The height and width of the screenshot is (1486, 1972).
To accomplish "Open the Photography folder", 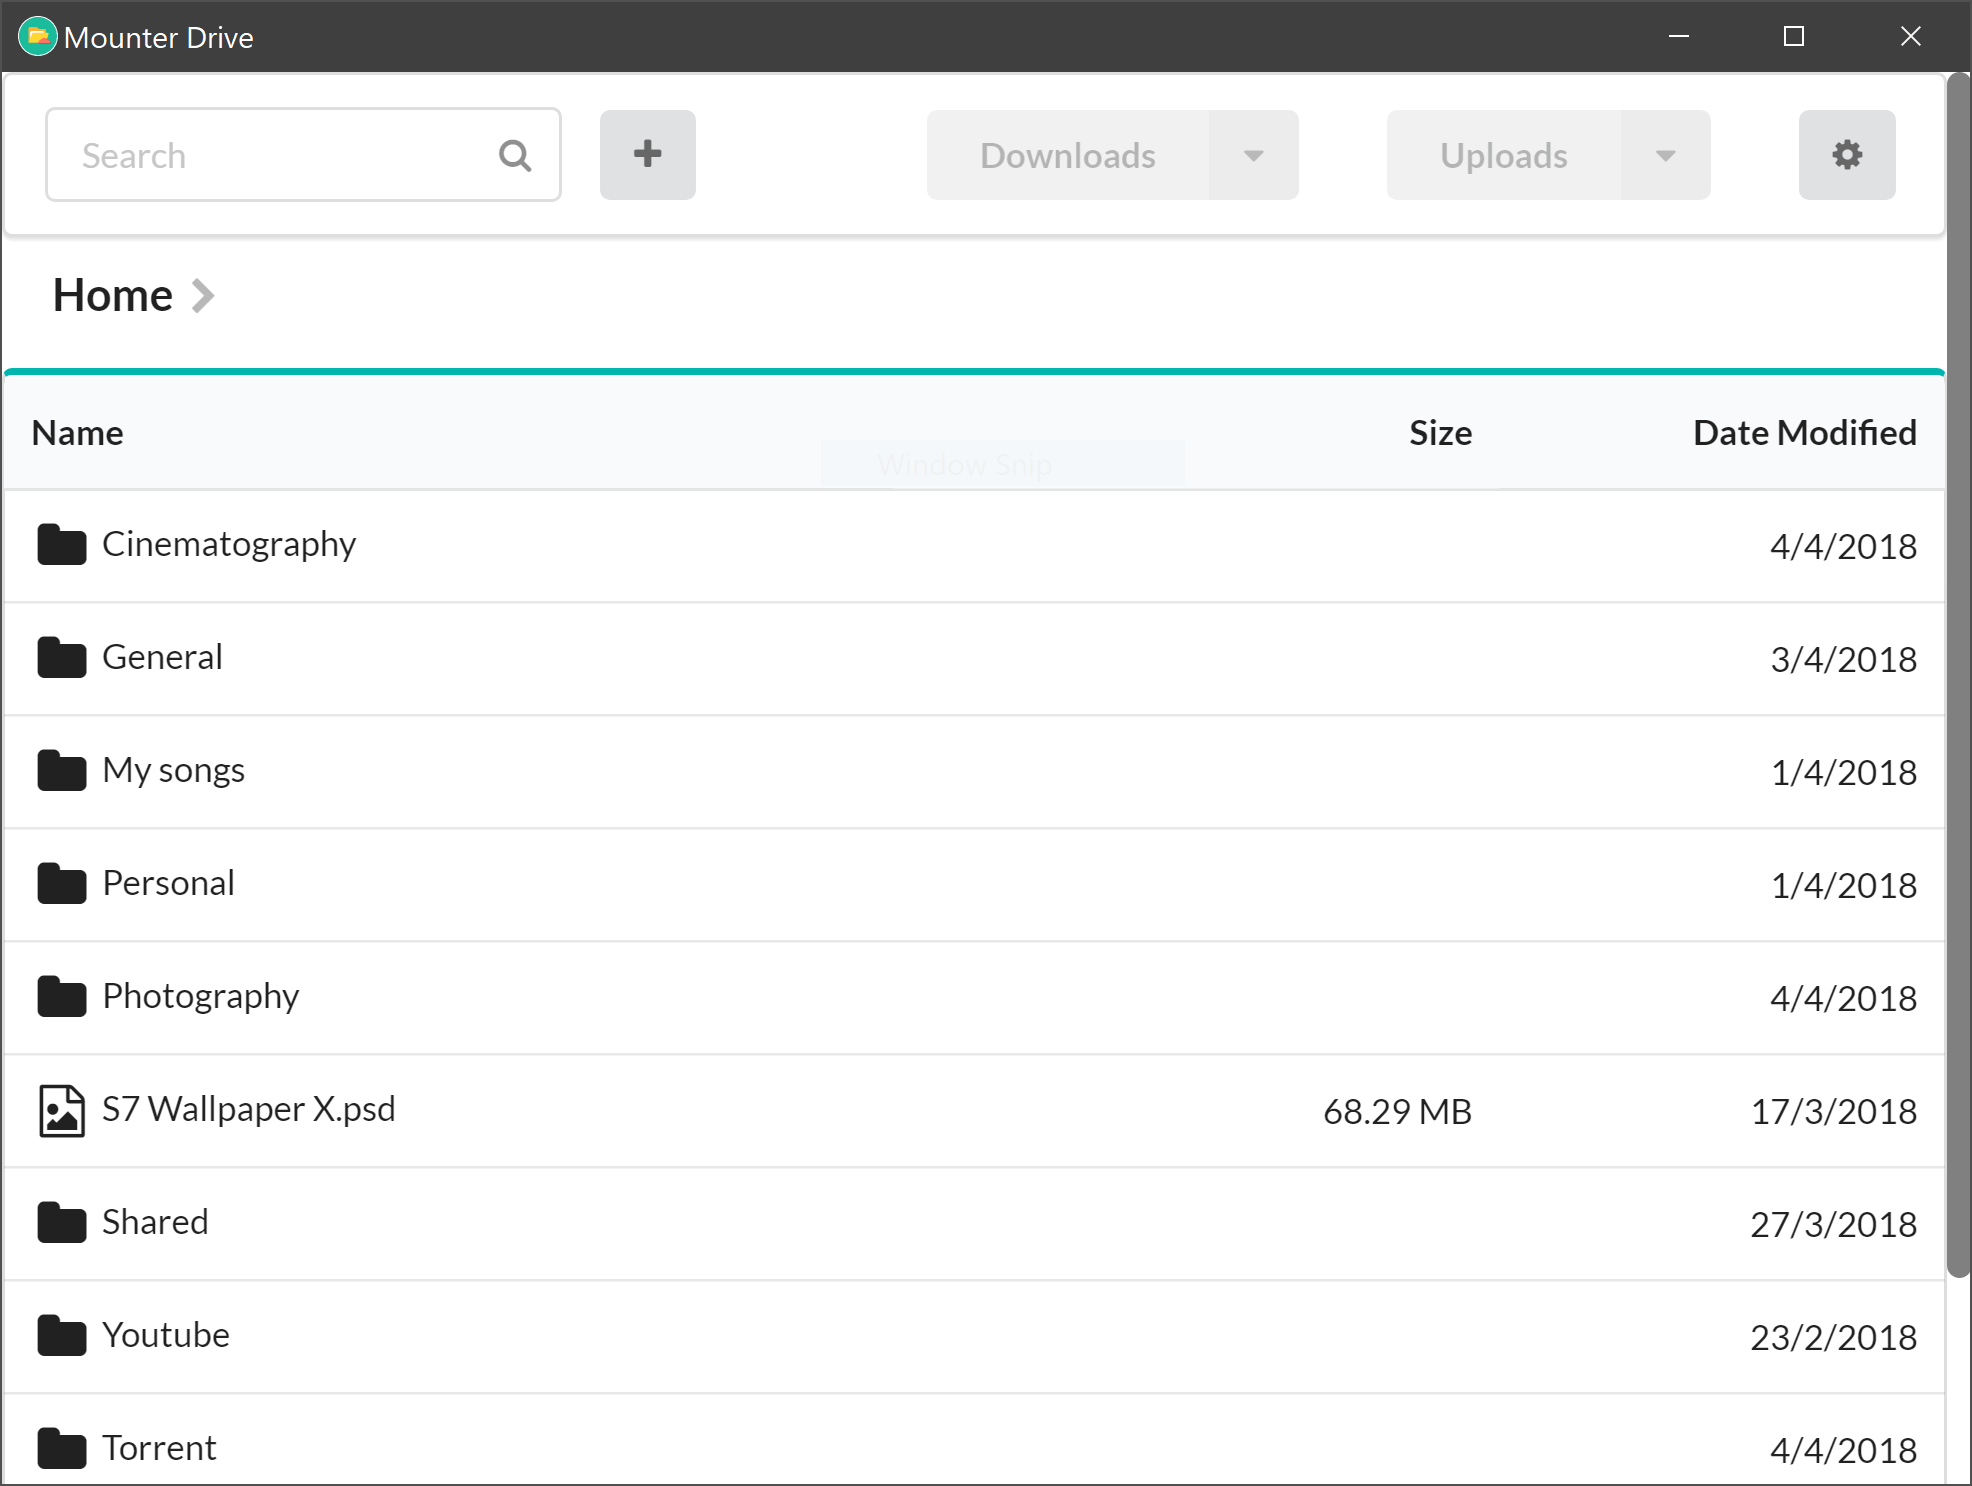I will (200, 996).
